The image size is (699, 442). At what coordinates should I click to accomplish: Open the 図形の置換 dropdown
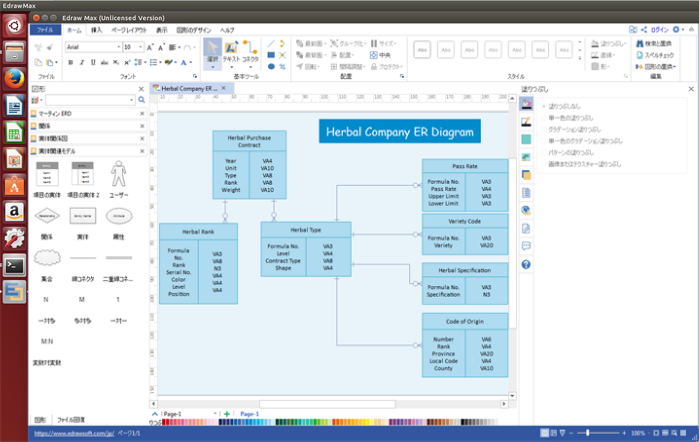pyautogui.click(x=656, y=66)
